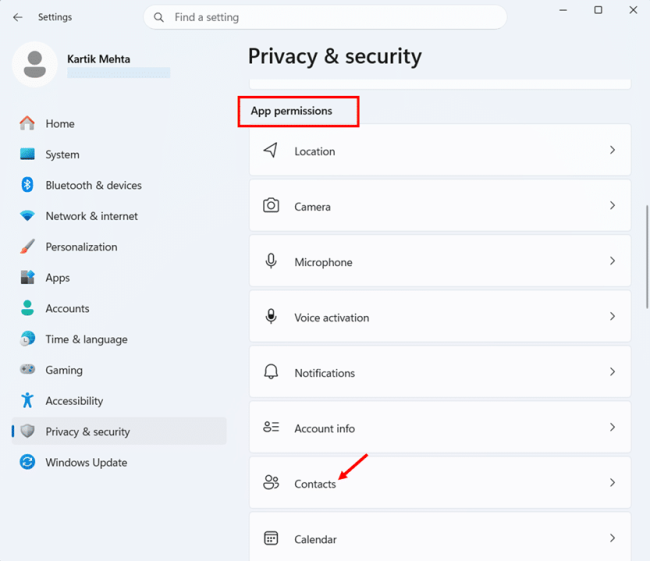This screenshot has height=561, width=650.
Task: Open Network & internet category
Action: [92, 216]
